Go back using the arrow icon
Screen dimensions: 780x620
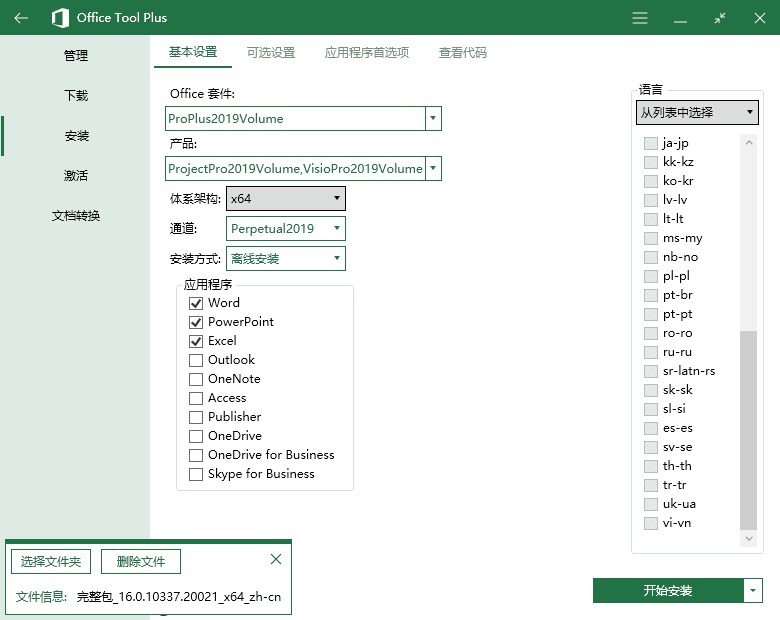click(21, 18)
